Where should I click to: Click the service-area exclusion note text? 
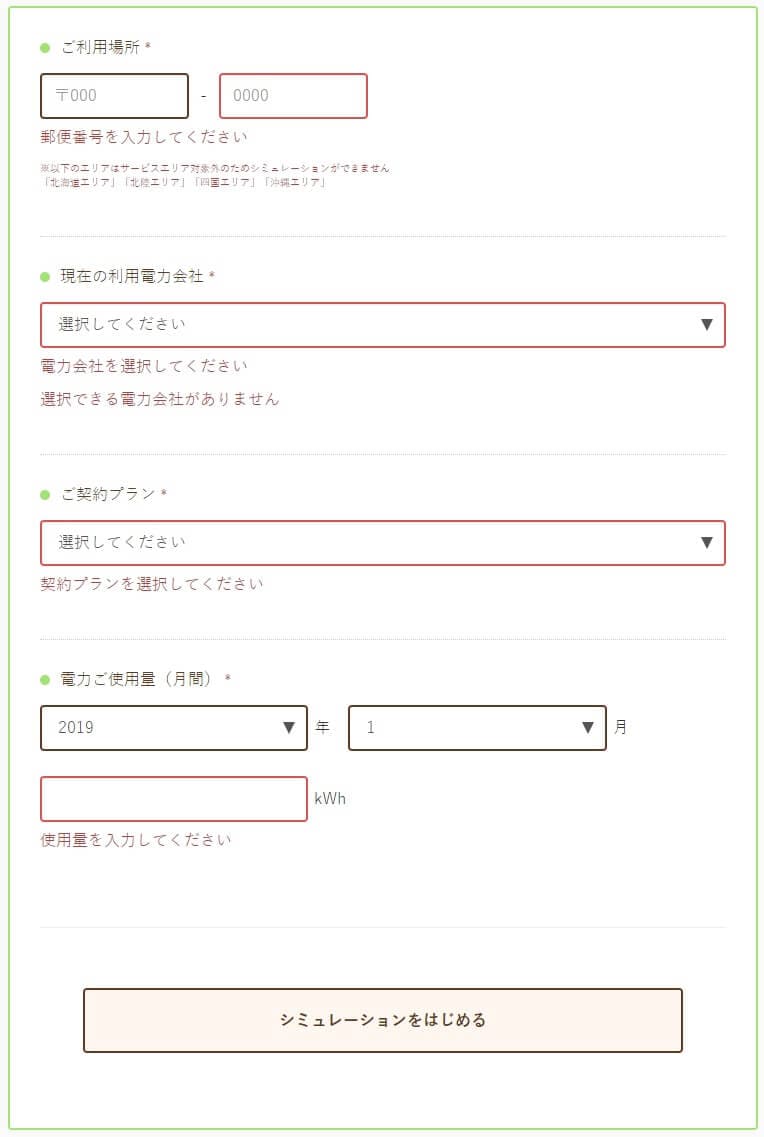tap(215, 175)
